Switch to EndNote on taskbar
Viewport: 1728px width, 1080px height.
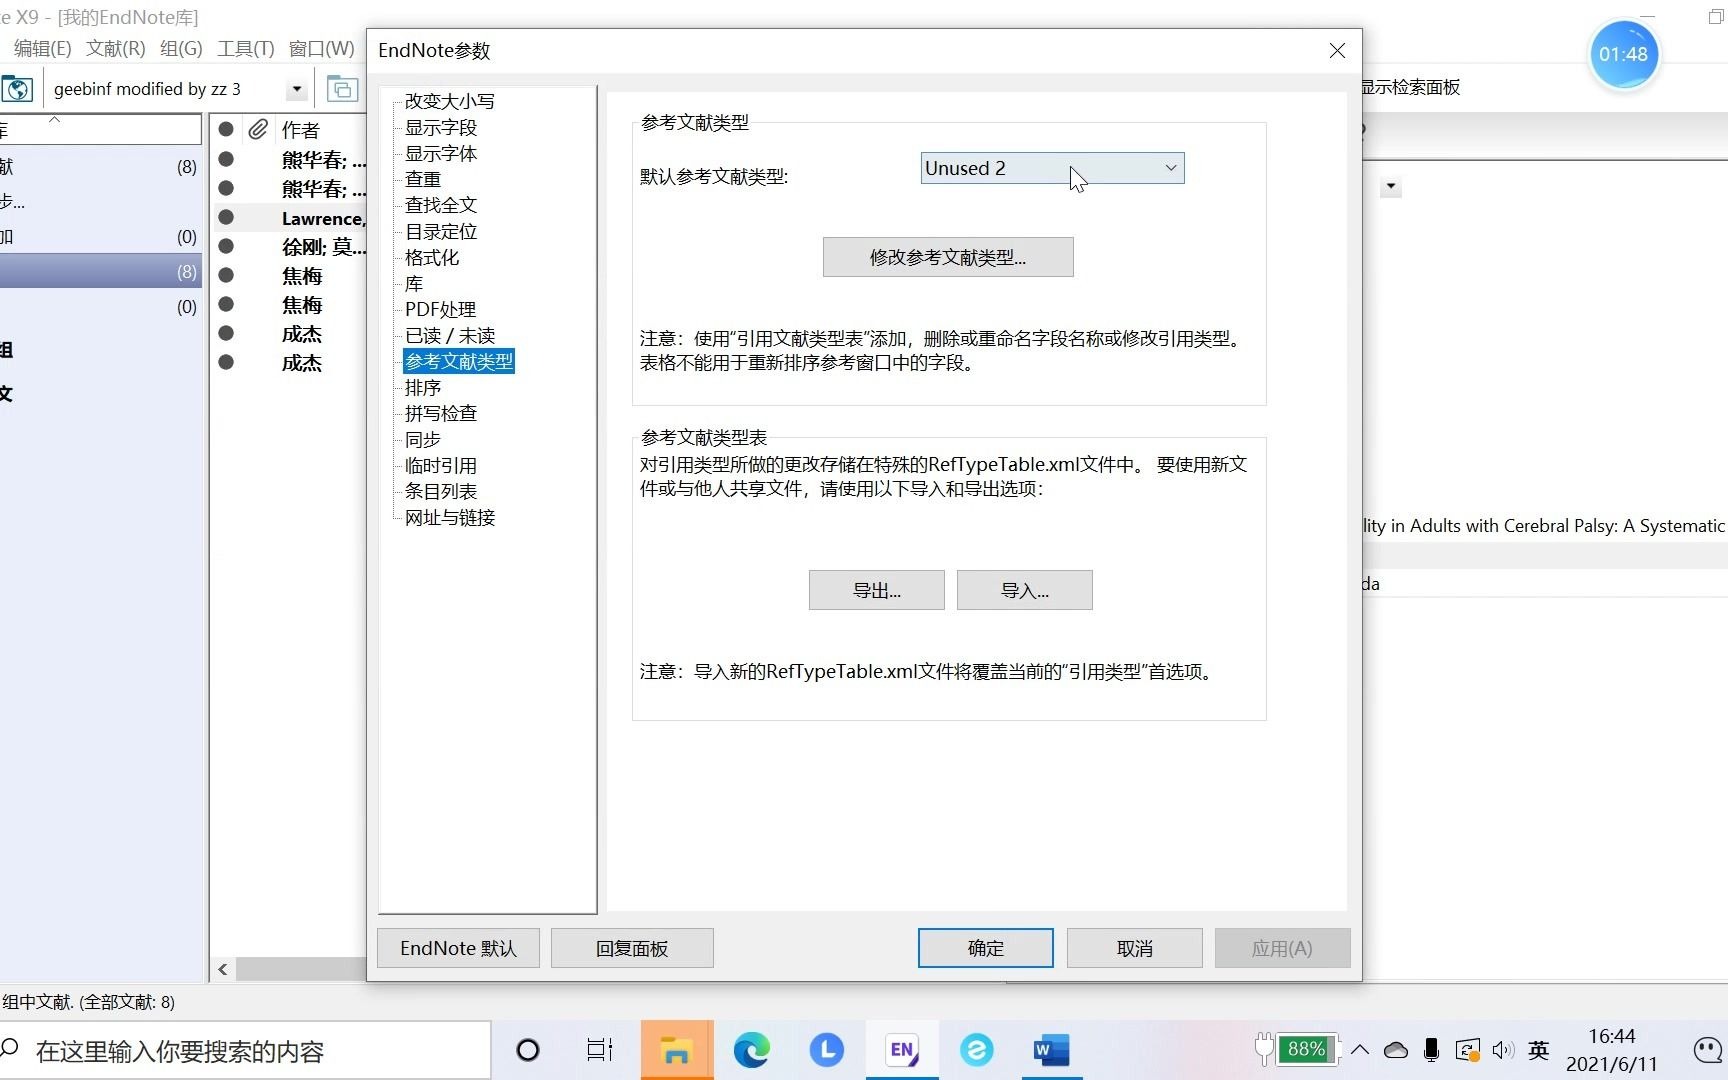[x=901, y=1050]
